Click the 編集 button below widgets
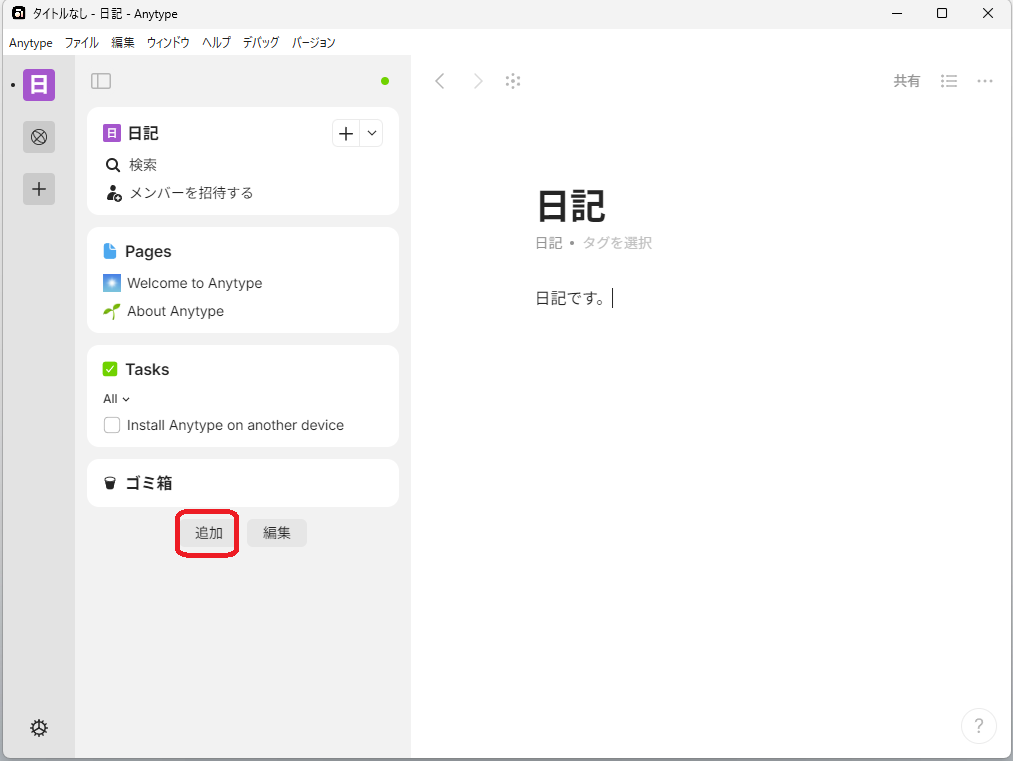The image size is (1013, 761). [277, 533]
